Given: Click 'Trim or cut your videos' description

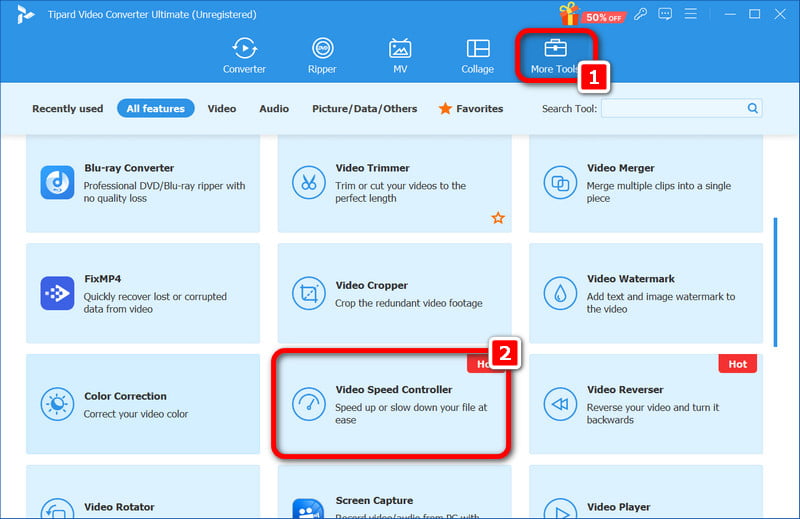Looking at the screenshot, I should click(x=401, y=192).
